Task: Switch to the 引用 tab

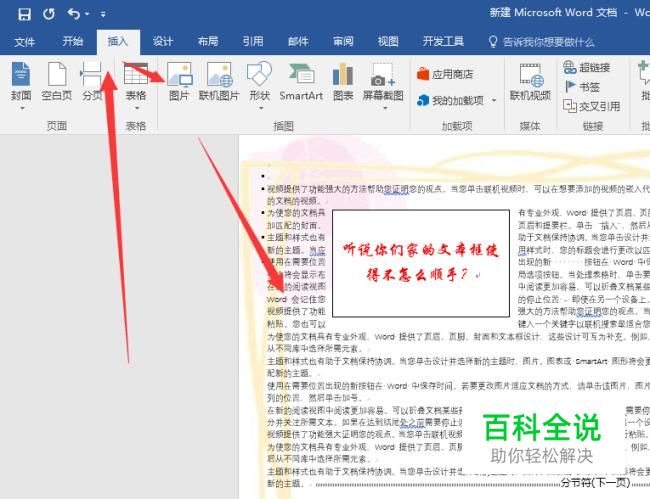Action: [253, 41]
